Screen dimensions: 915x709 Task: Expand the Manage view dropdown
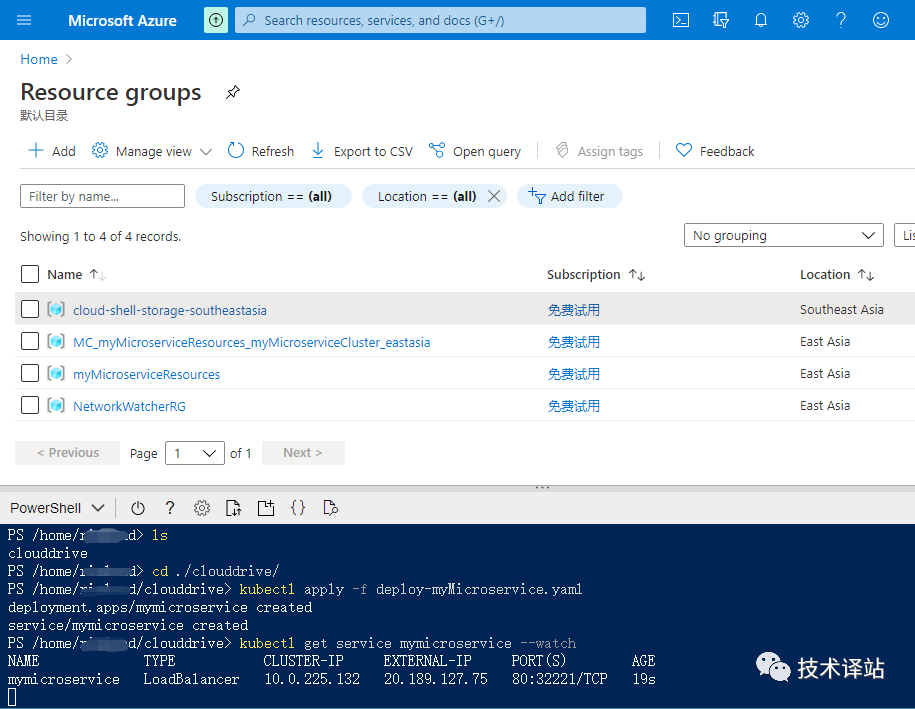(x=152, y=151)
